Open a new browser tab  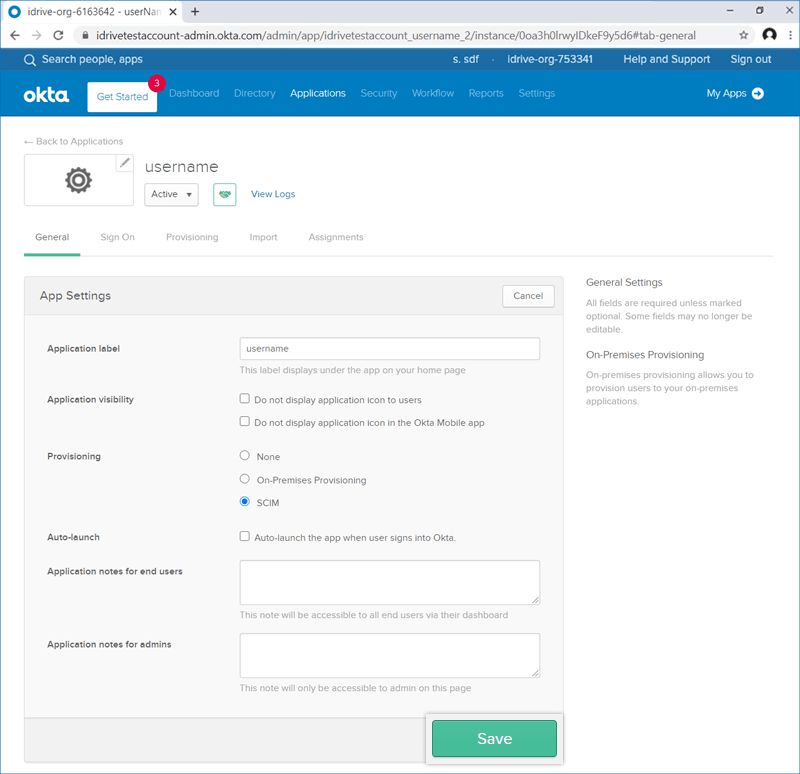[195, 12]
